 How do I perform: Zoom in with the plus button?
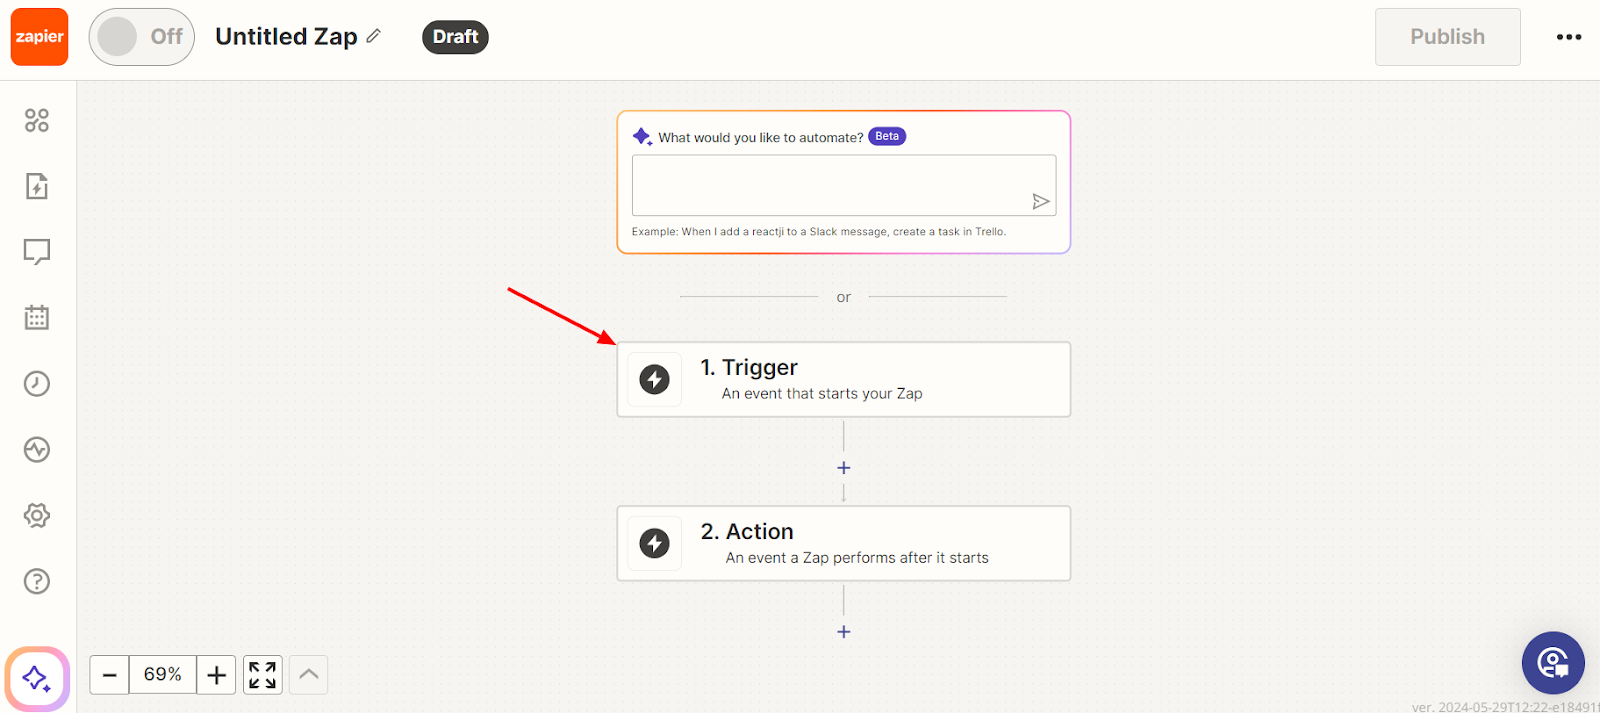(216, 675)
